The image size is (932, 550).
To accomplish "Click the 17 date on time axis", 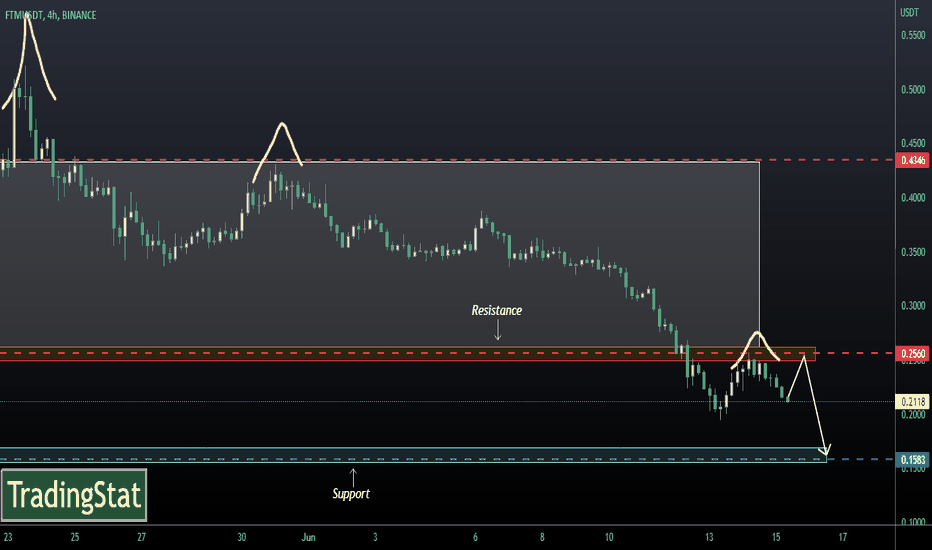I will (843, 538).
